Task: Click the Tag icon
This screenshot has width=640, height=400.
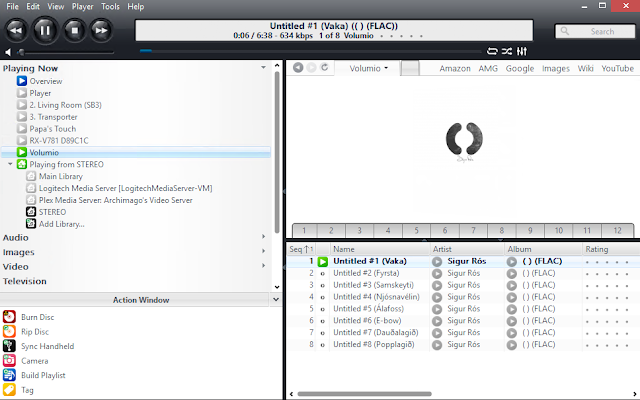Action: [x=9, y=390]
